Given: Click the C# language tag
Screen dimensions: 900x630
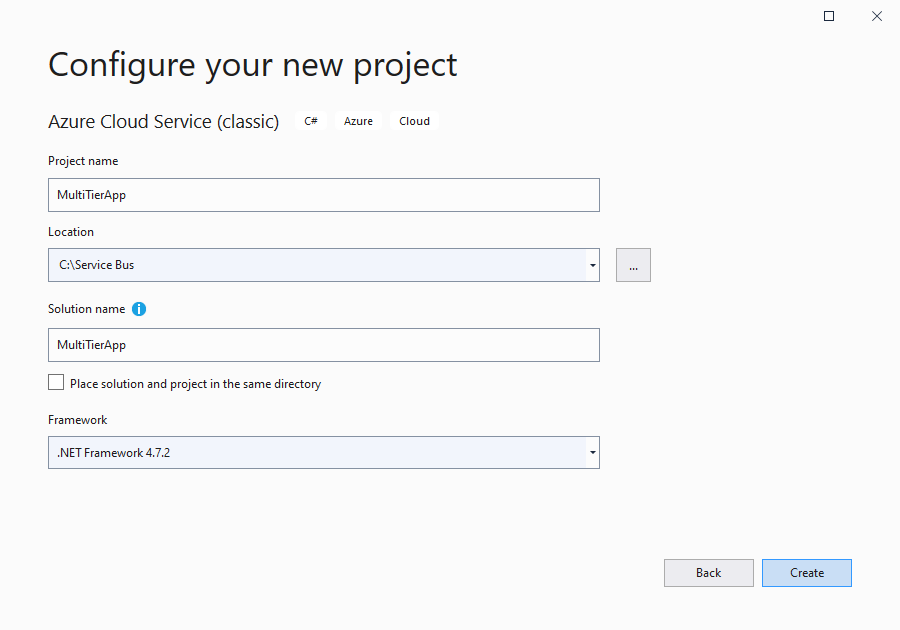Looking at the screenshot, I should [311, 121].
